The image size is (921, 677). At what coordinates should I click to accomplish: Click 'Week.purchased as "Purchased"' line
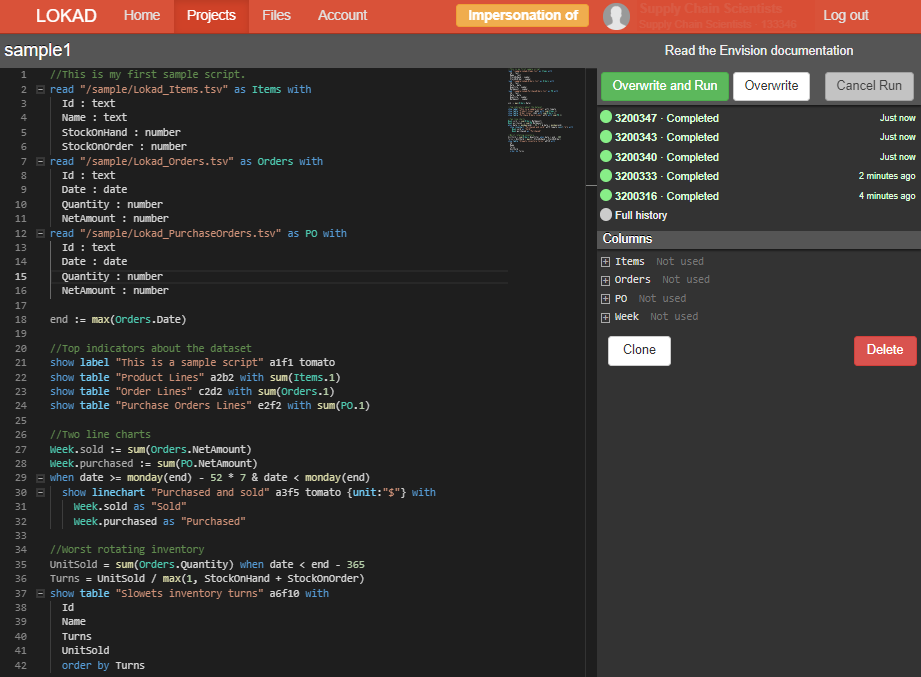(159, 521)
